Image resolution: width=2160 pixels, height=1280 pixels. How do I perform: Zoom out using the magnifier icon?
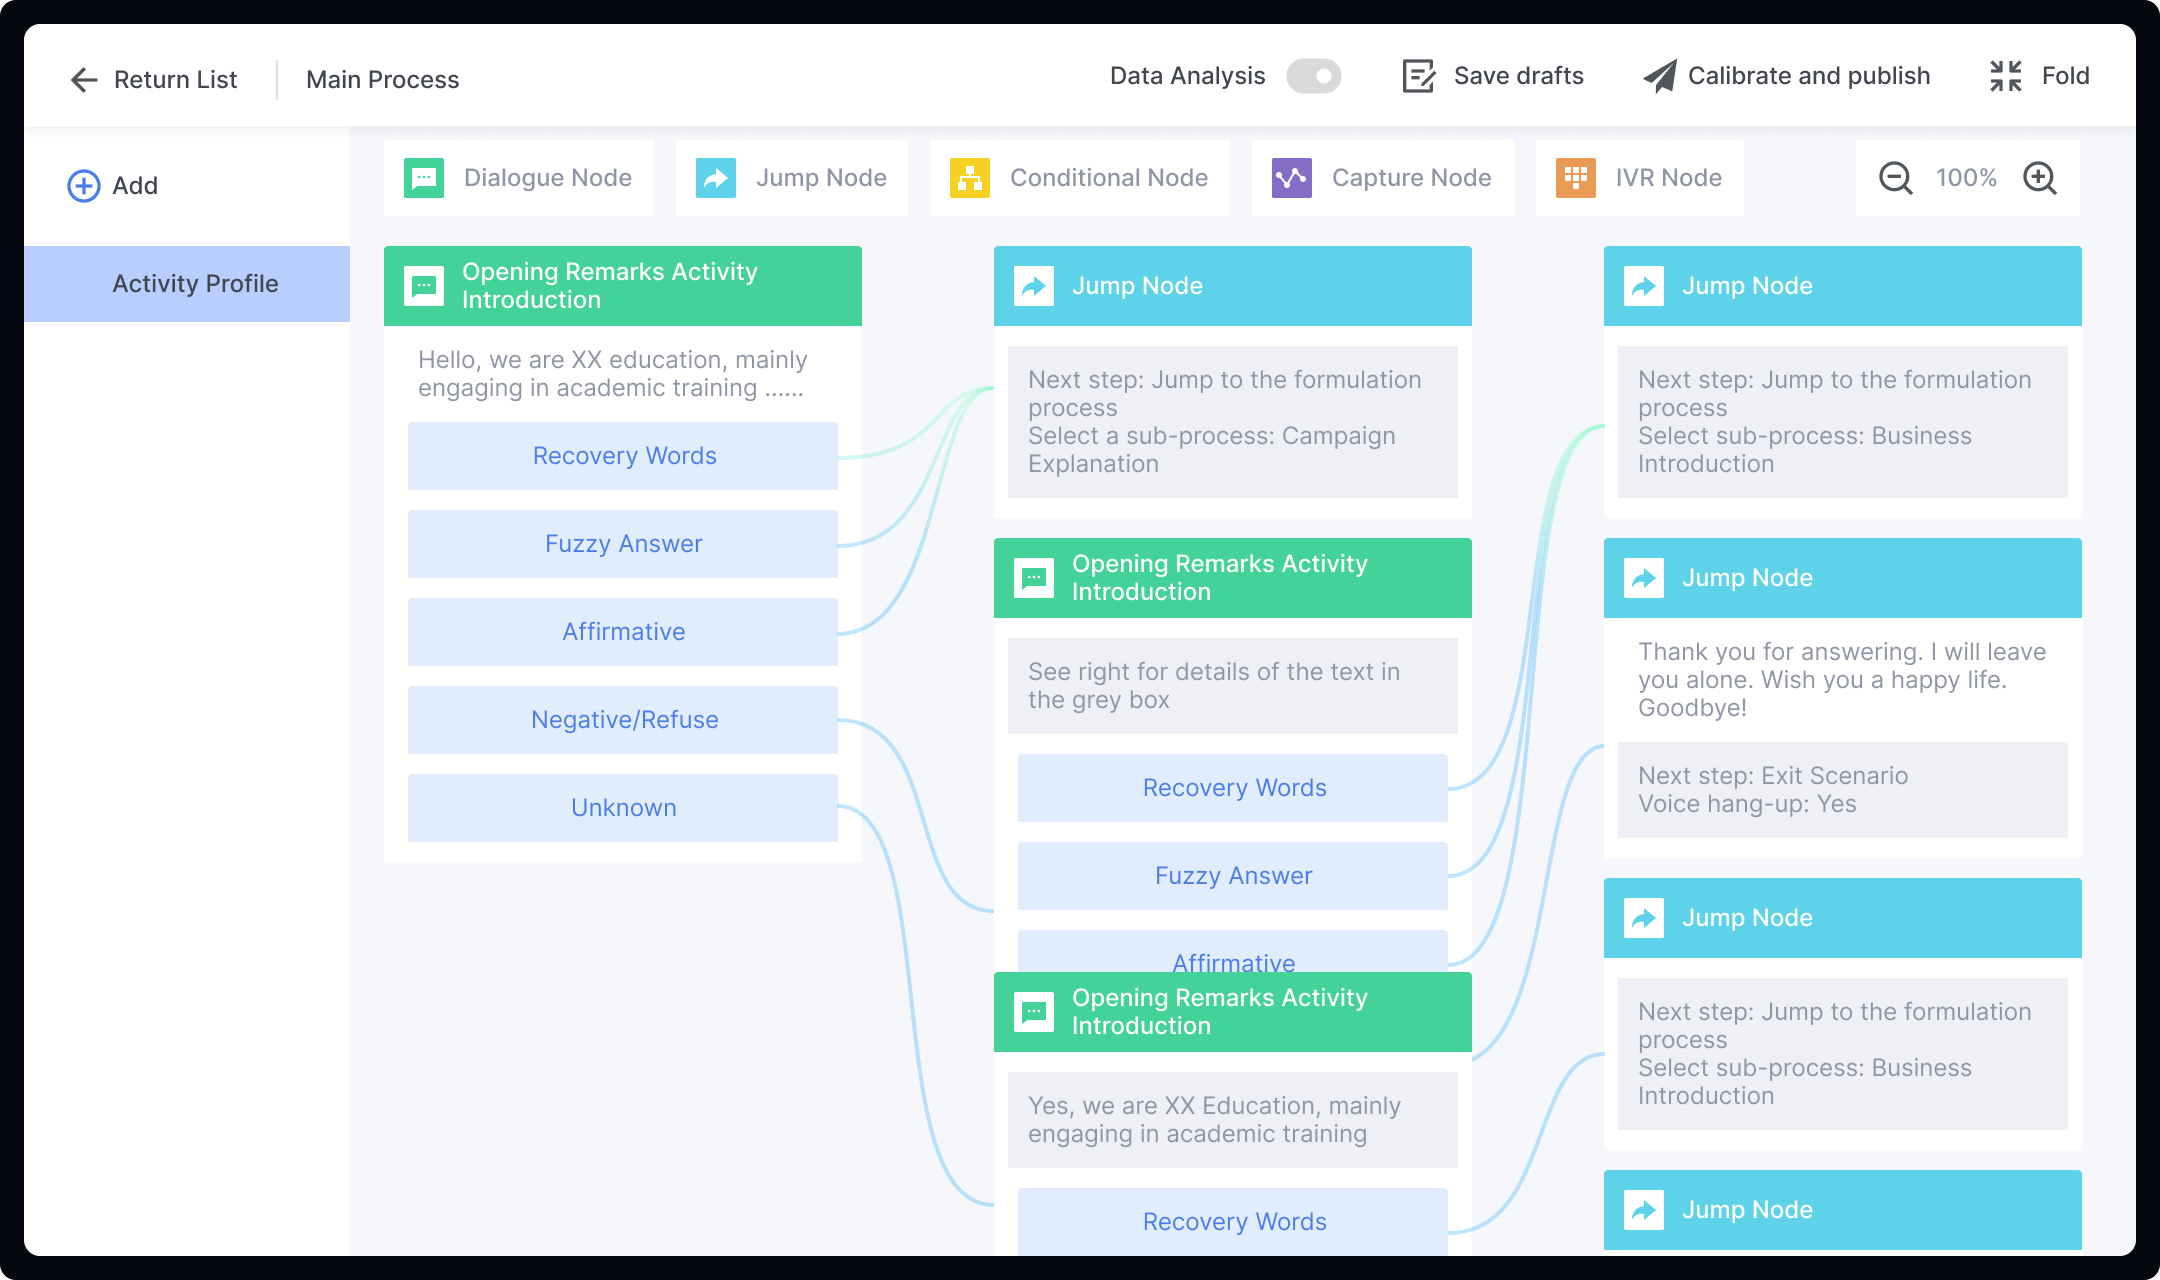1894,178
